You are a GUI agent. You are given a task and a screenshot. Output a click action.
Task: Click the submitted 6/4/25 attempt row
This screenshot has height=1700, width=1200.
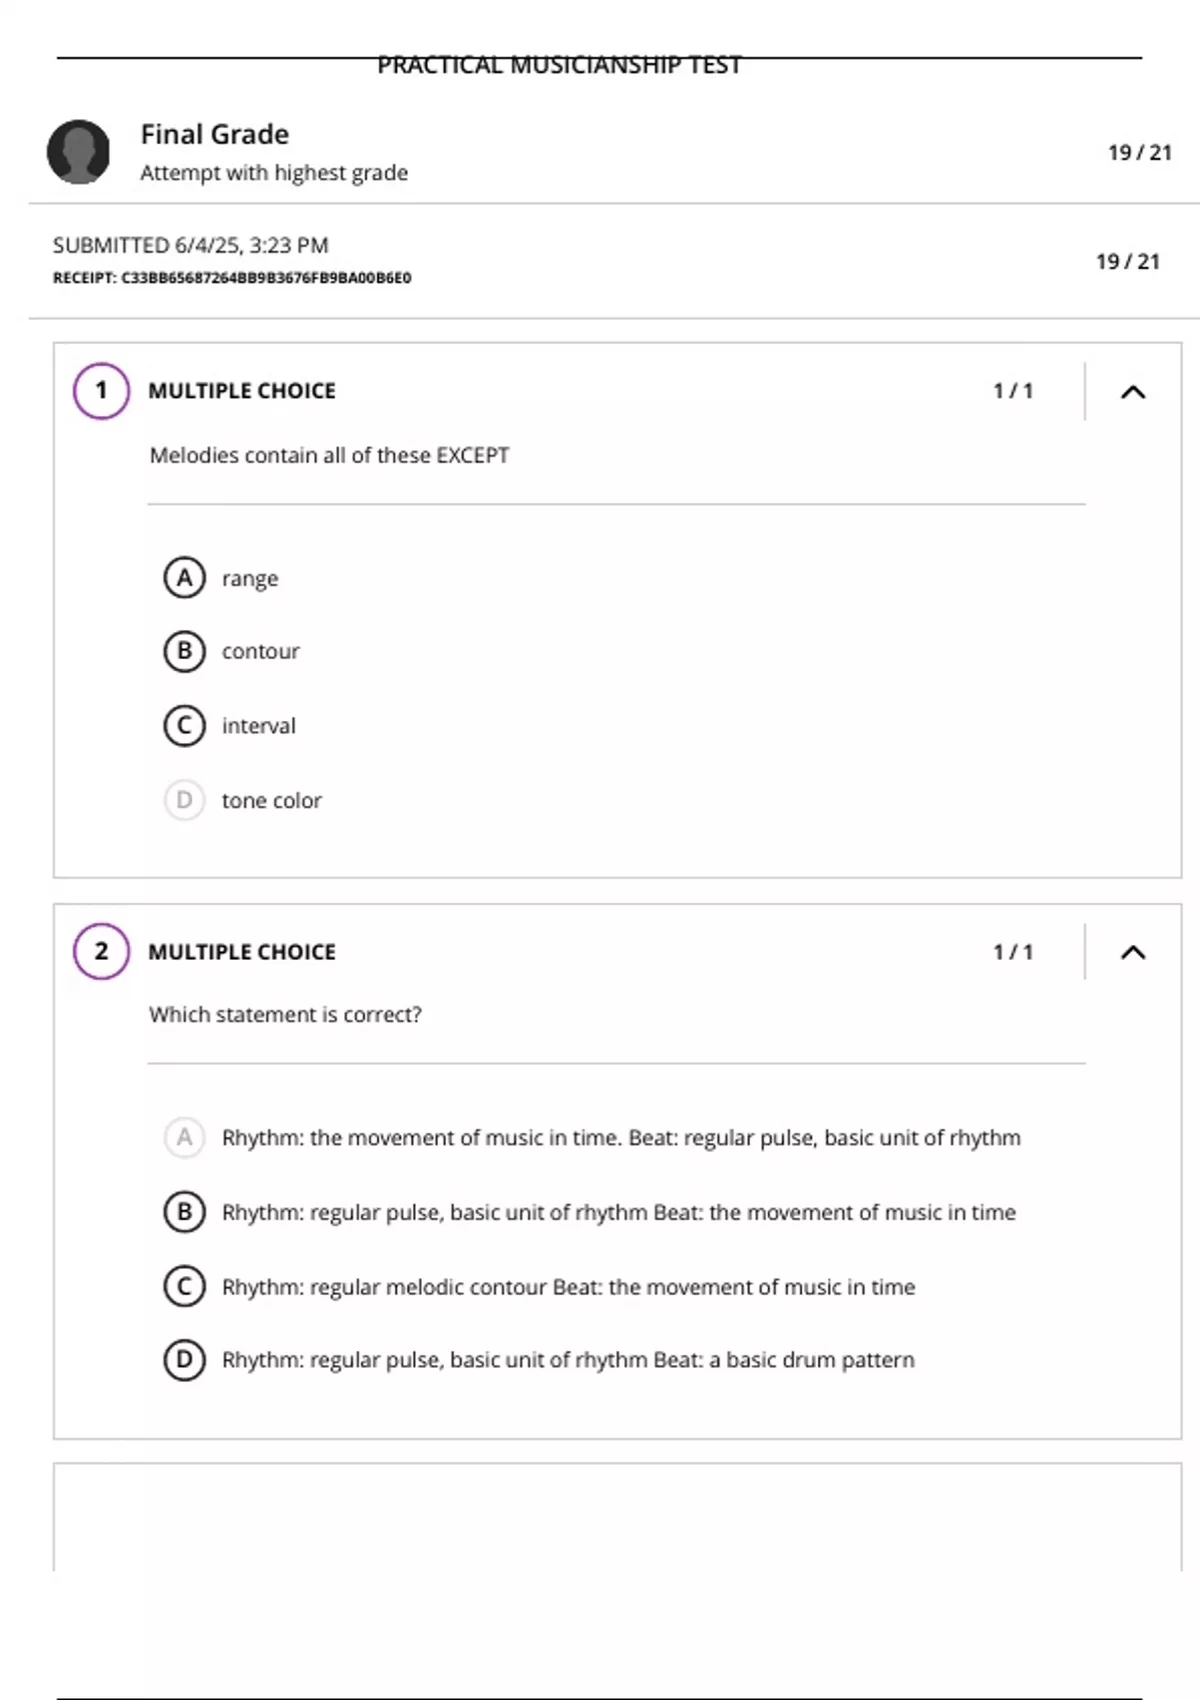(191, 246)
